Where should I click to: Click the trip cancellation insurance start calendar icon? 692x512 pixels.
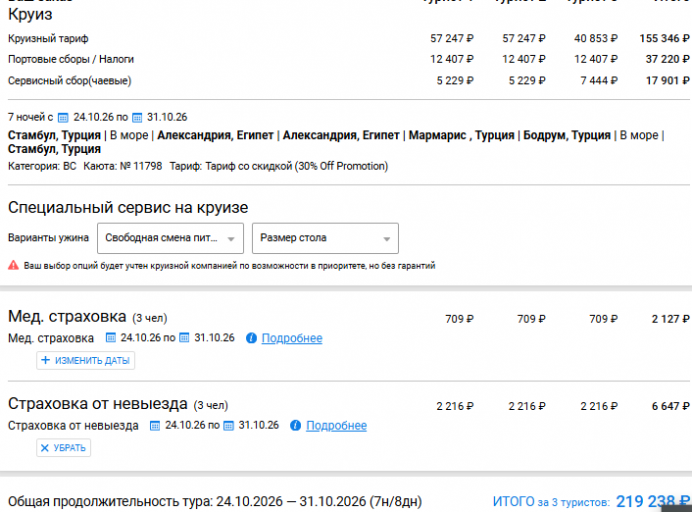[x=155, y=425]
